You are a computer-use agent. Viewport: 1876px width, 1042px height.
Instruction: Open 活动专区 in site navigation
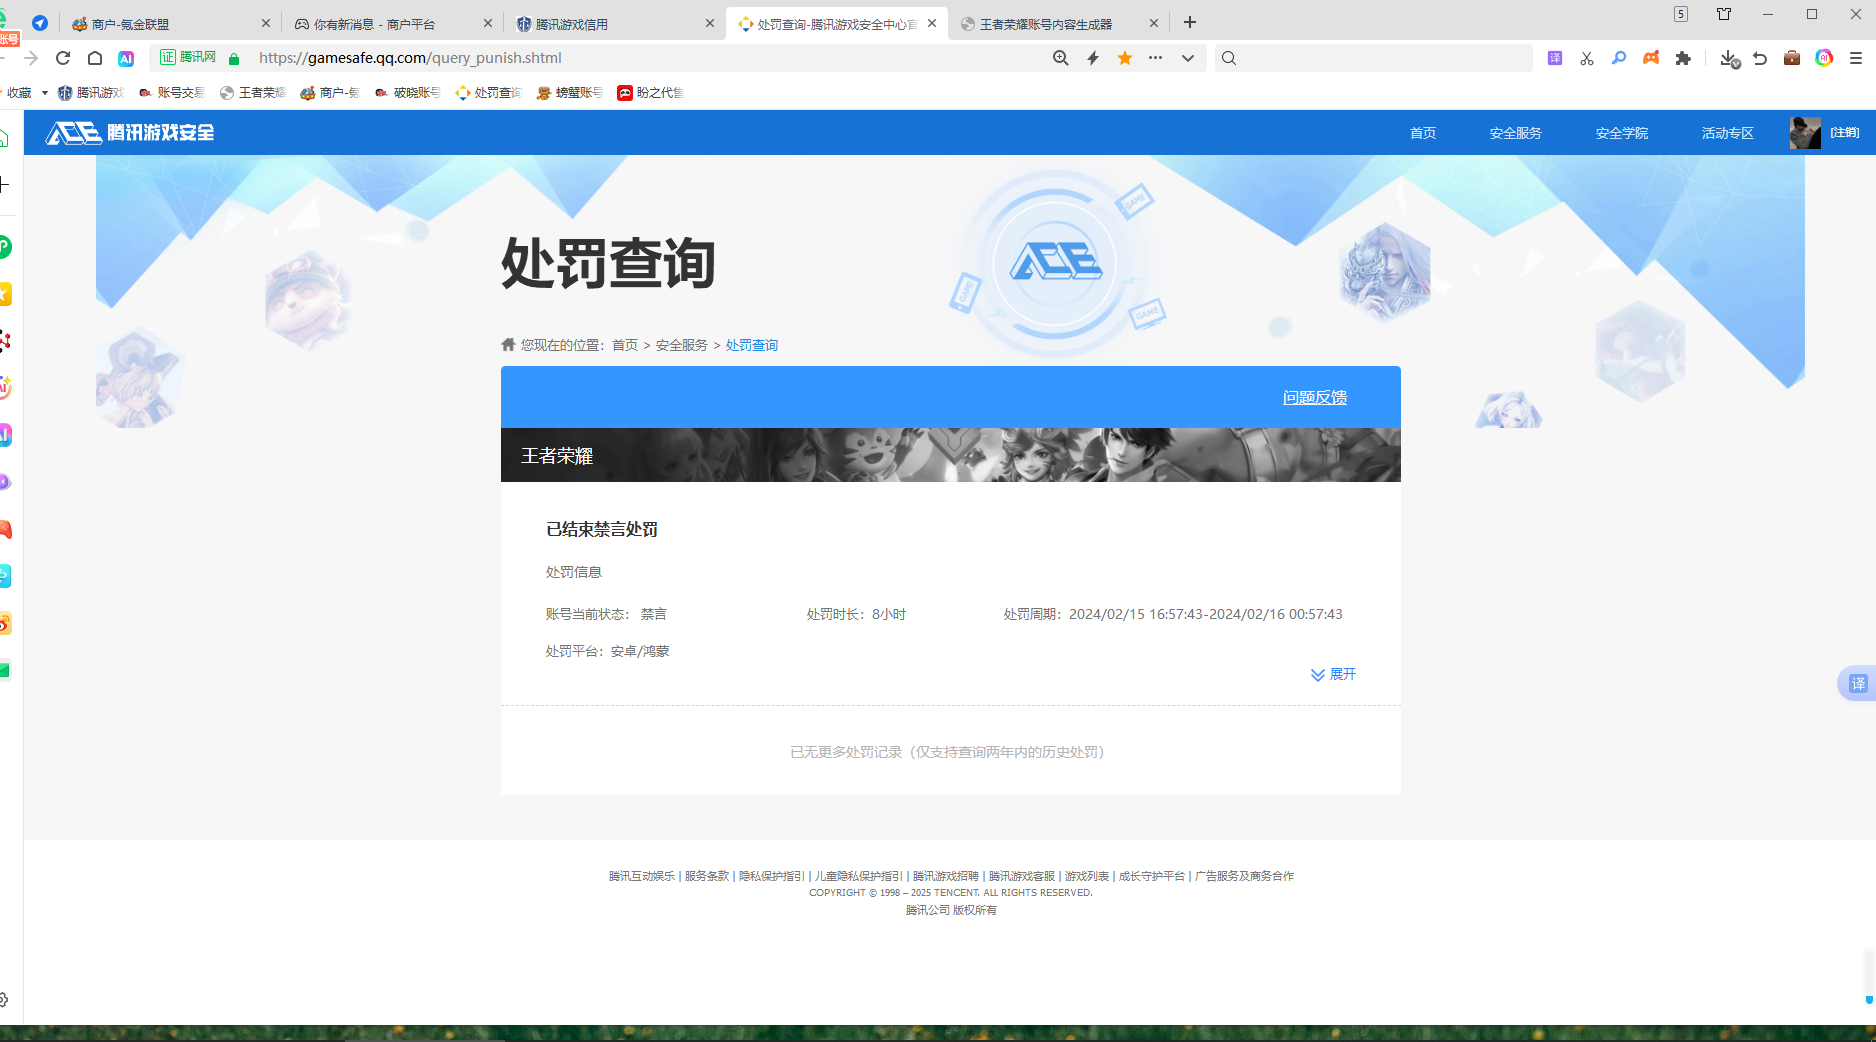1728,133
